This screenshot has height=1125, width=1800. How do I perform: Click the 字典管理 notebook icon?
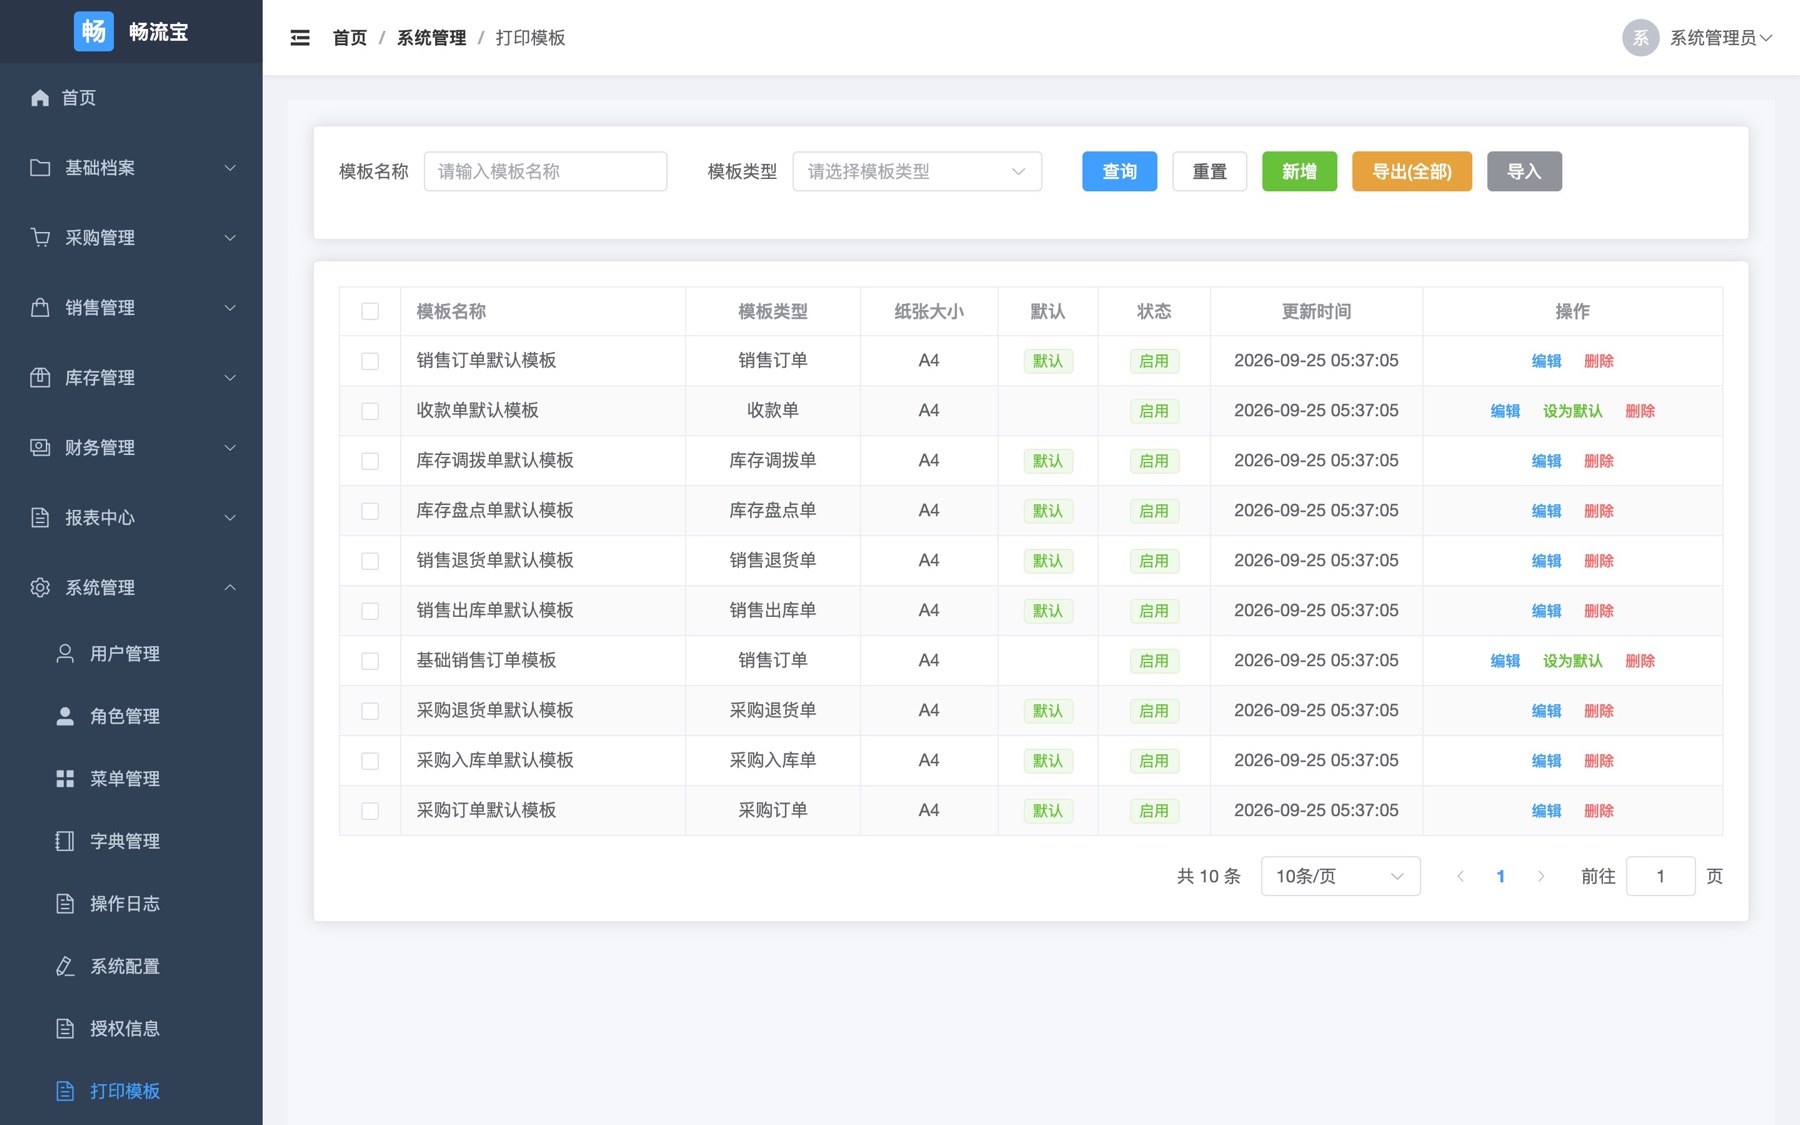click(x=65, y=841)
